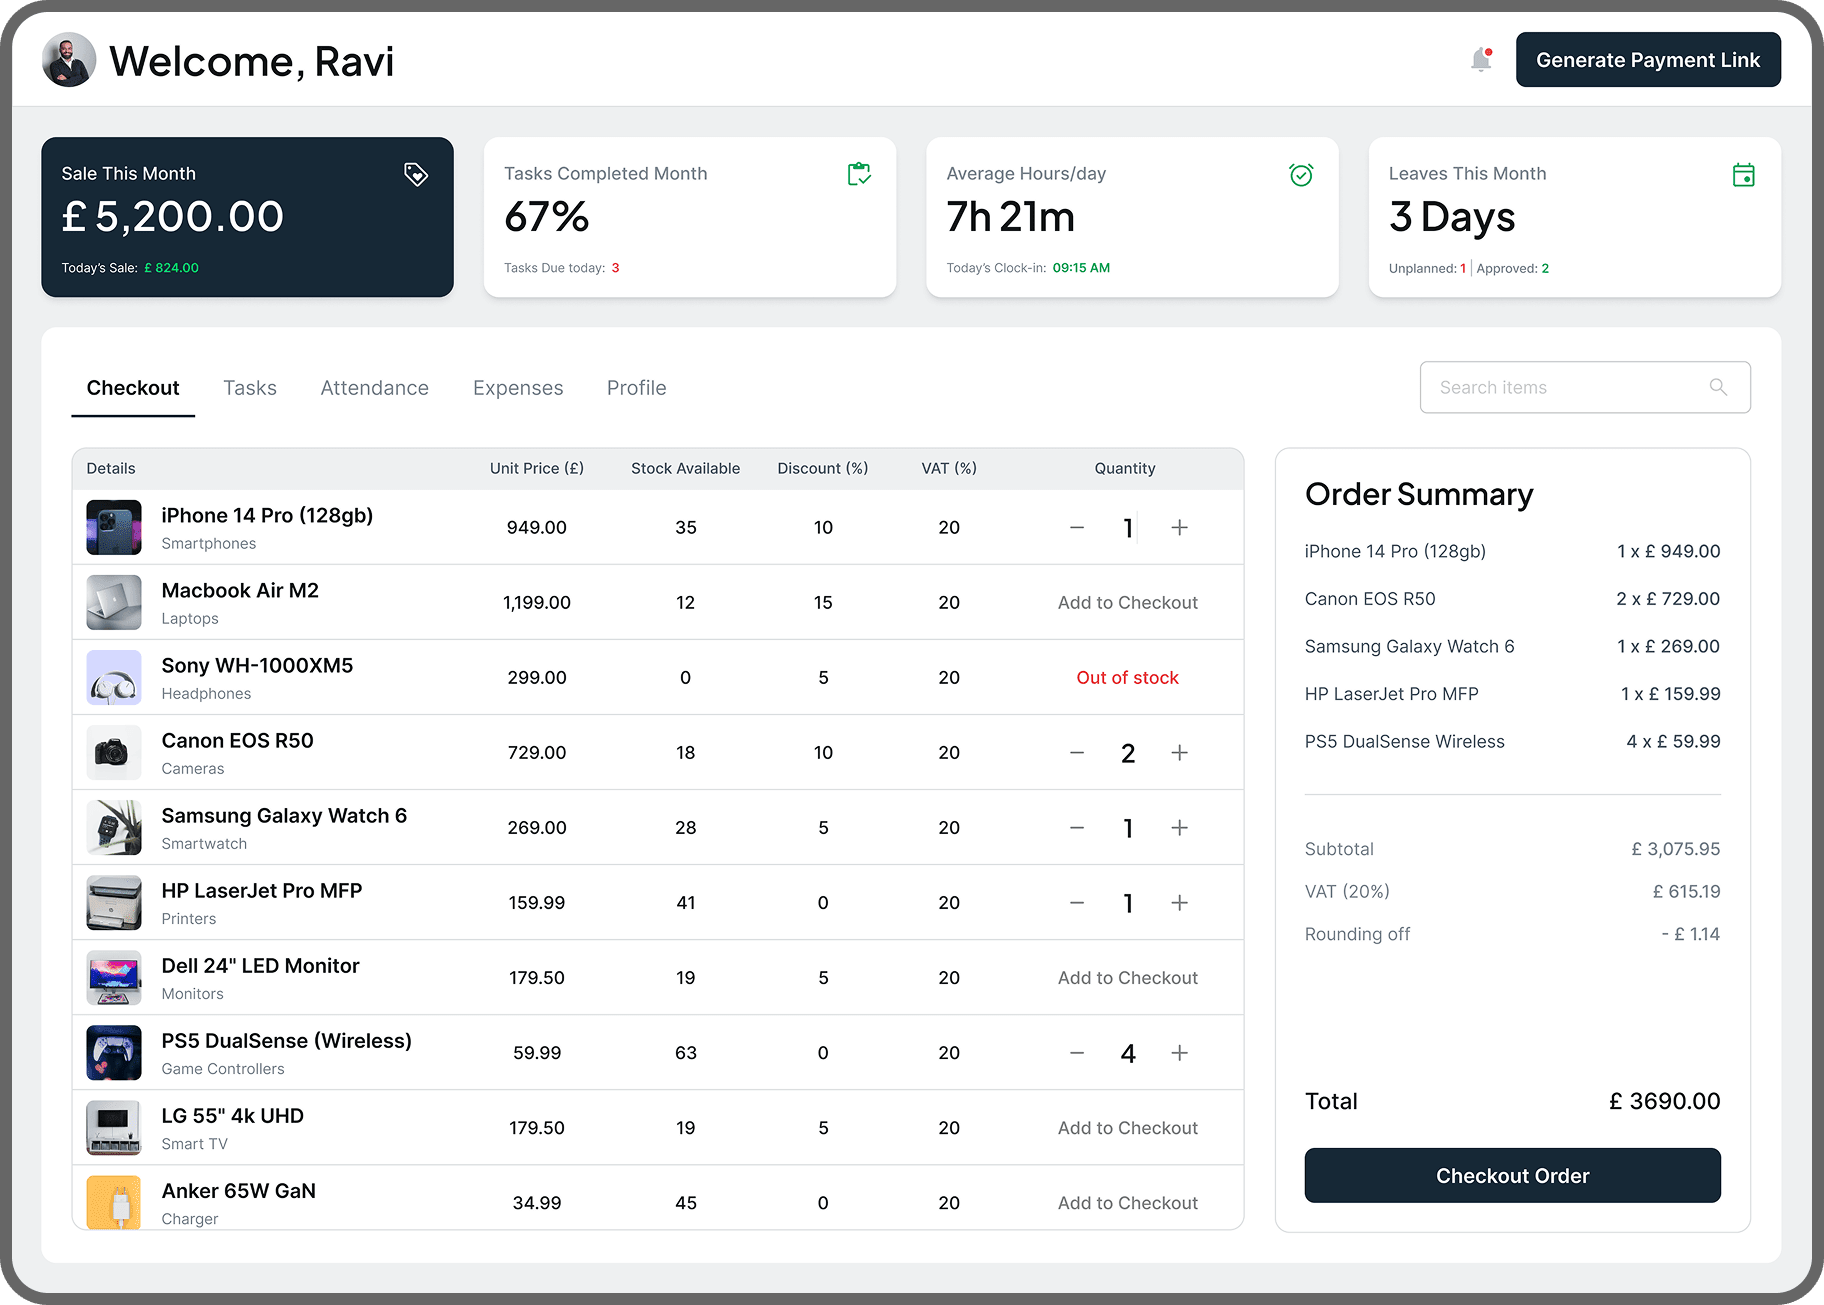Click the HP LaserJet Pro MFP thumbnail
The width and height of the screenshot is (1824, 1305).
tap(113, 902)
